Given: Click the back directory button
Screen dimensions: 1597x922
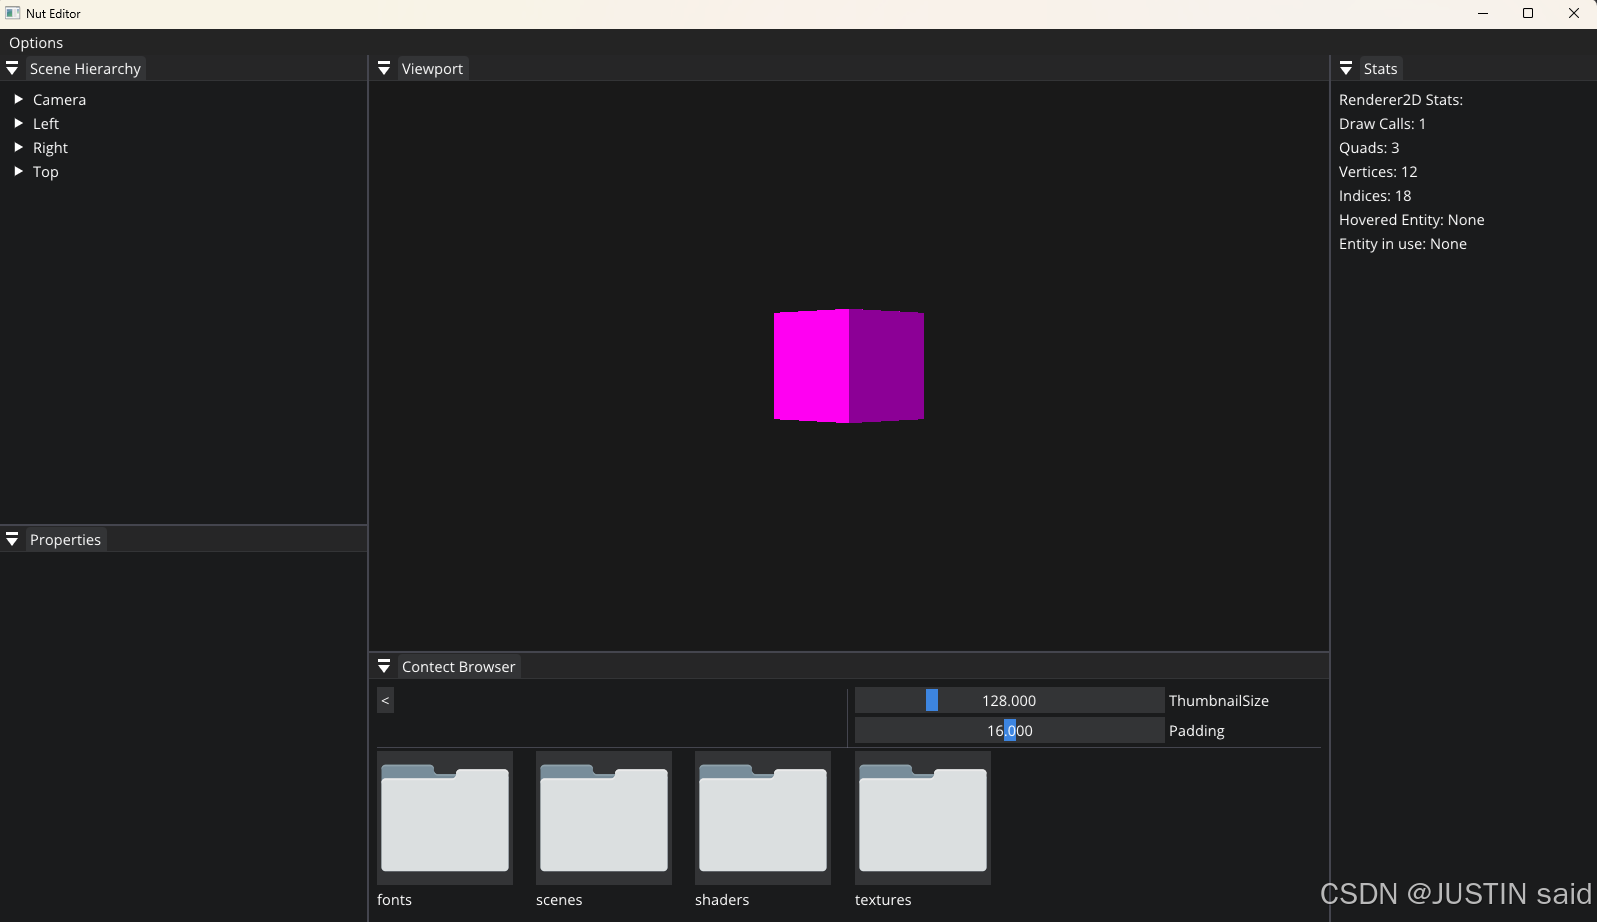Looking at the screenshot, I should click(385, 700).
